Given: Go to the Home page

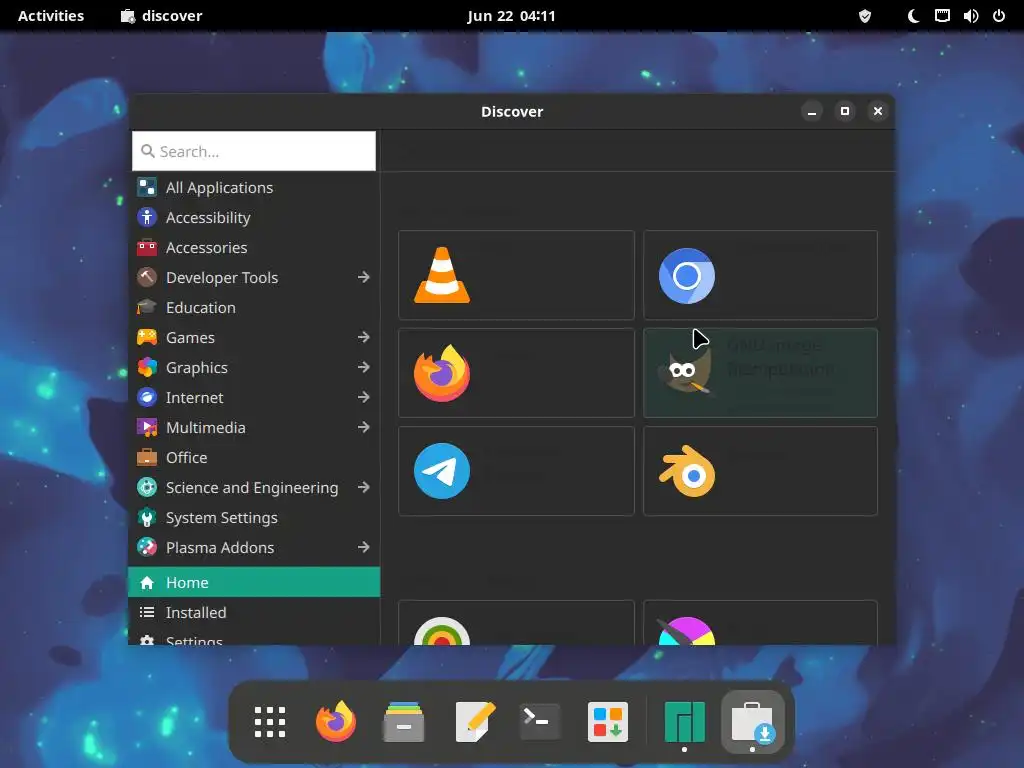Looking at the screenshot, I should click(x=255, y=583).
